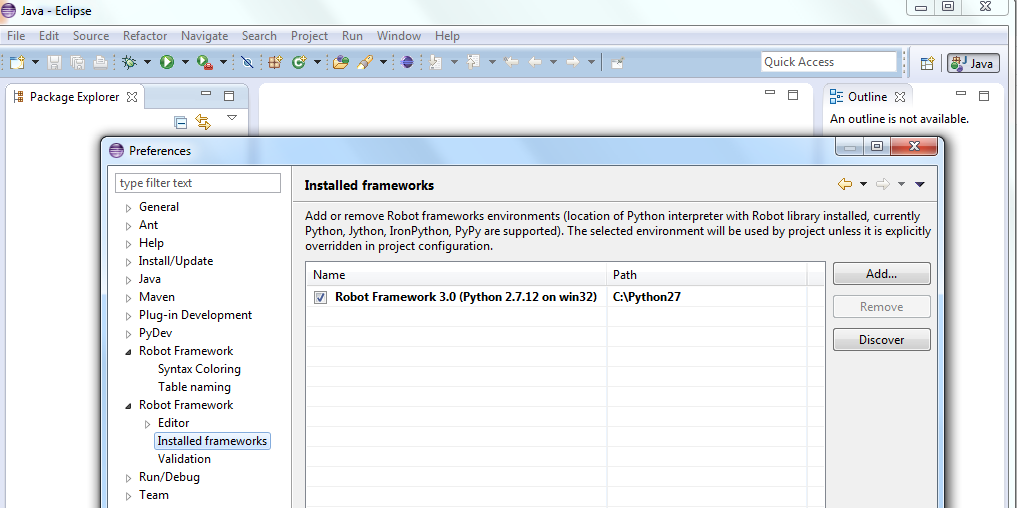Click grey Forward arrow in Preferences dialog
The height and width of the screenshot is (508, 1017).
click(882, 184)
